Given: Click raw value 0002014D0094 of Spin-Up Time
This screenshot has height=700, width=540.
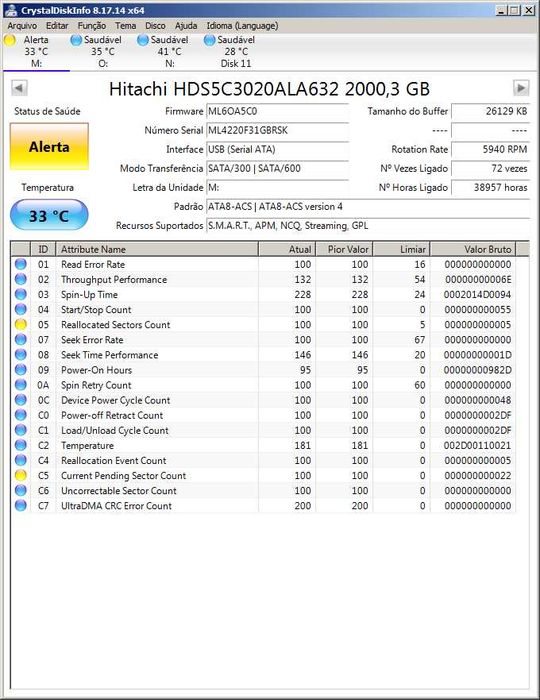Looking at the screenshot, I should pos(477,295).
